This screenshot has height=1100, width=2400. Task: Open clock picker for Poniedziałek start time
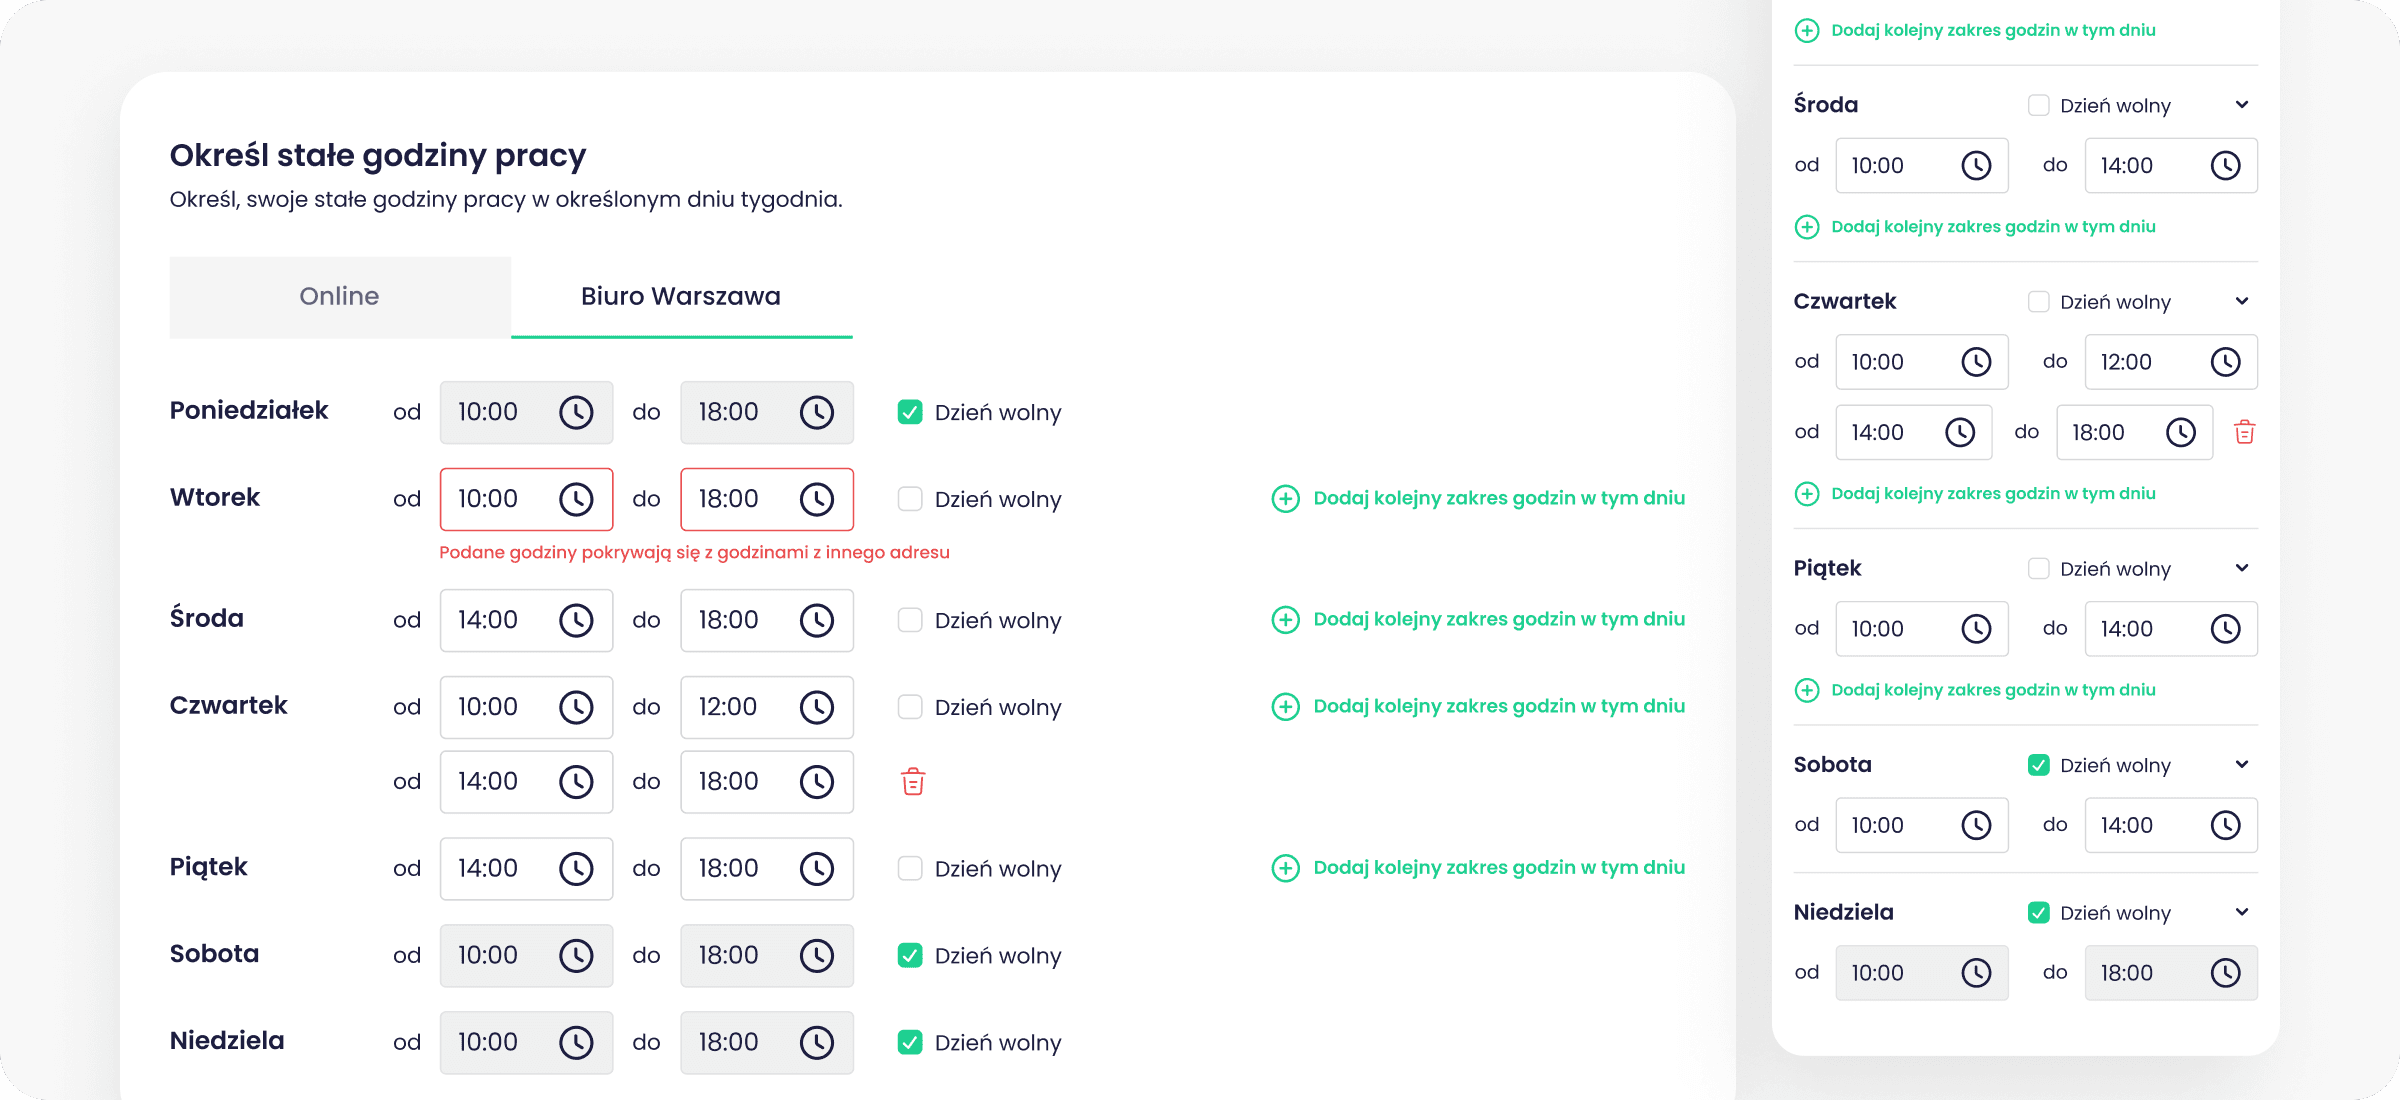576,412
